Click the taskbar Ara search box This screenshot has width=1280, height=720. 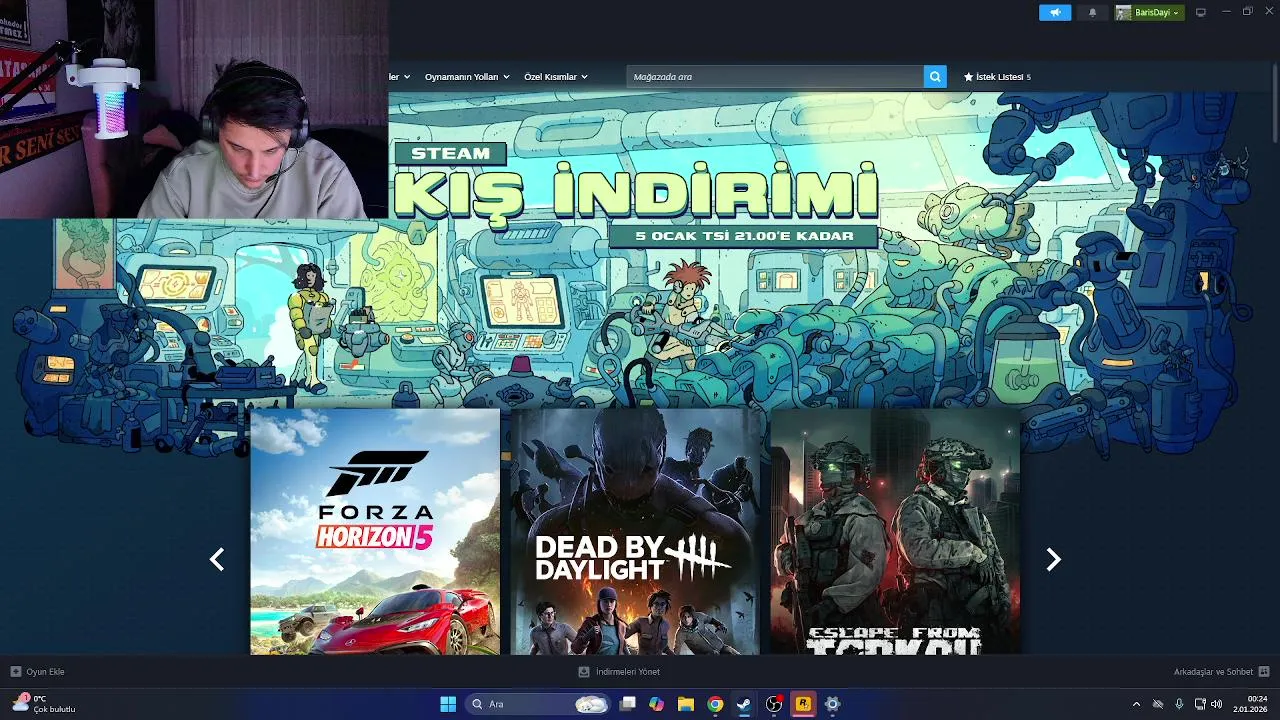click(x=538, y=704)
